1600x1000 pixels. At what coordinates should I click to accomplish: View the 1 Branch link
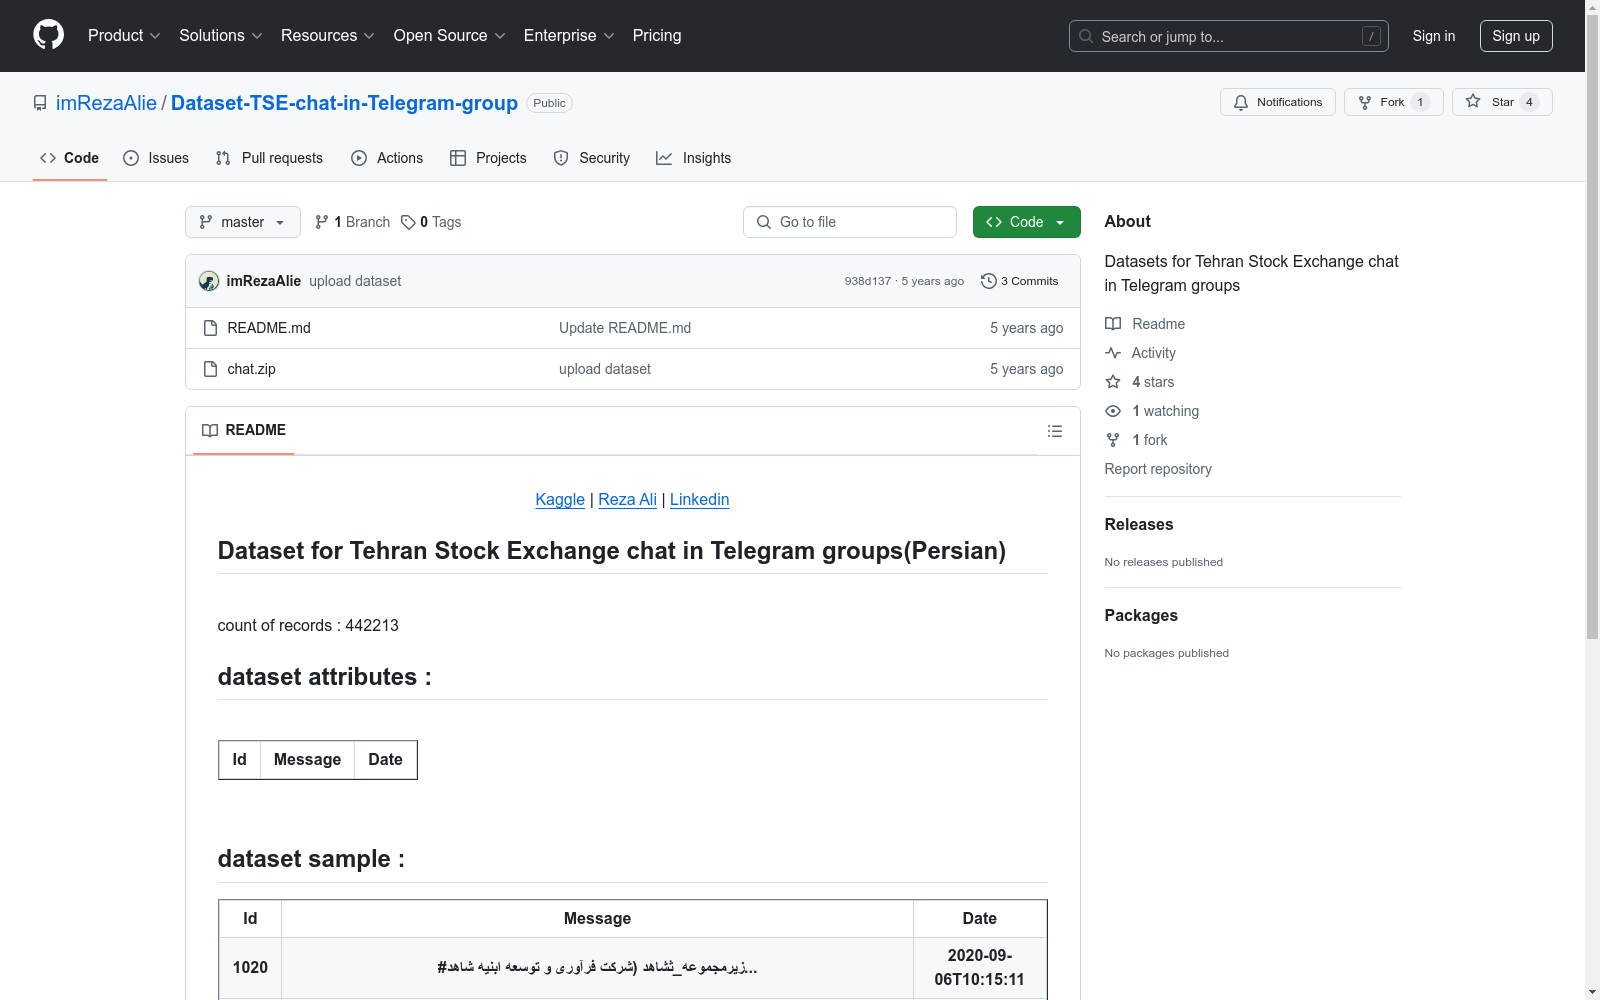(x=352, y=222)
